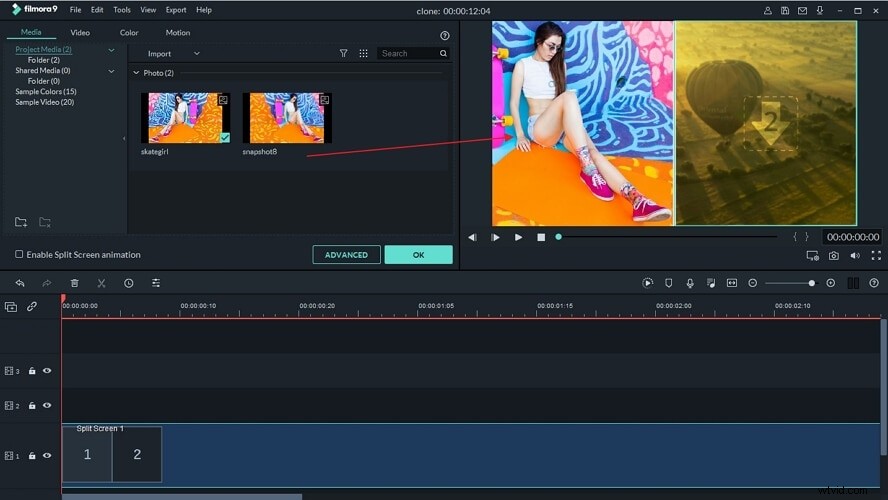The image size is (888, 500).
Task: Add a new folder in media library
Action: (x=21, y=222)
